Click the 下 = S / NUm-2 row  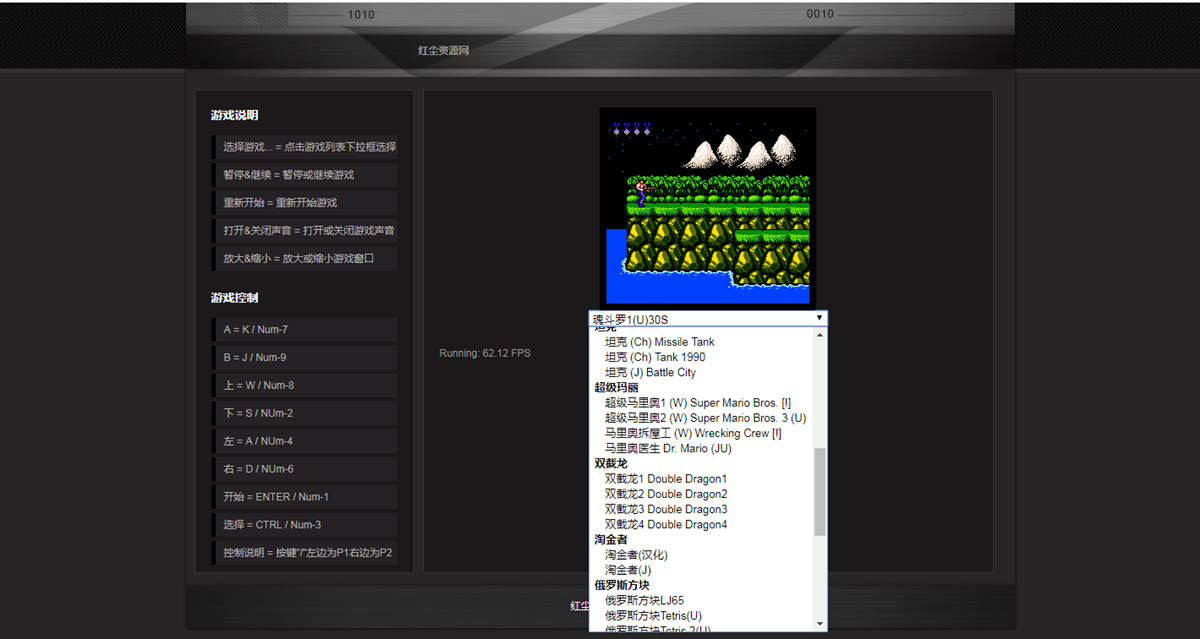[305, 414]
